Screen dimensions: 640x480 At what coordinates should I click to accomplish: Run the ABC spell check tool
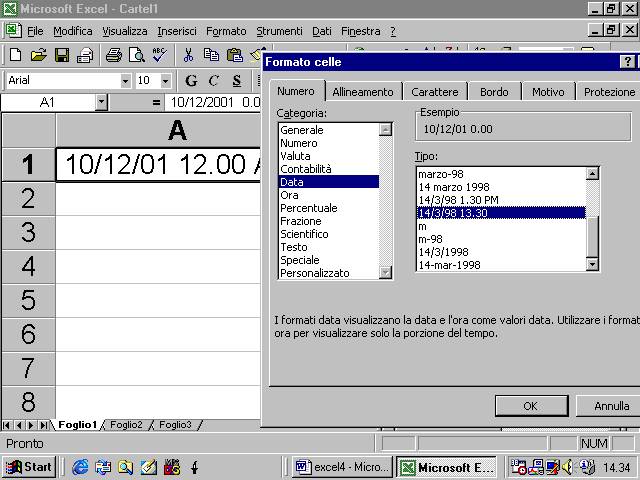click(x=158, y=55)
